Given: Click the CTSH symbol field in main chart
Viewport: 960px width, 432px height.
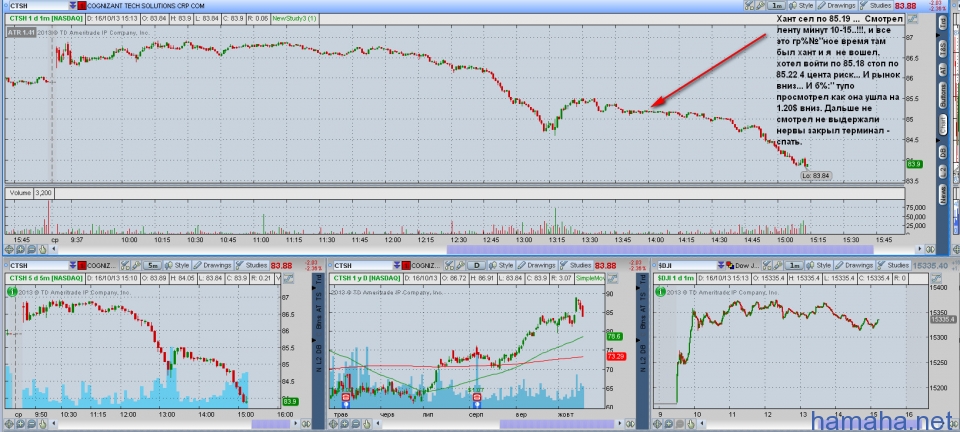Looking at the screenshot, I should [x=39, y=6].
